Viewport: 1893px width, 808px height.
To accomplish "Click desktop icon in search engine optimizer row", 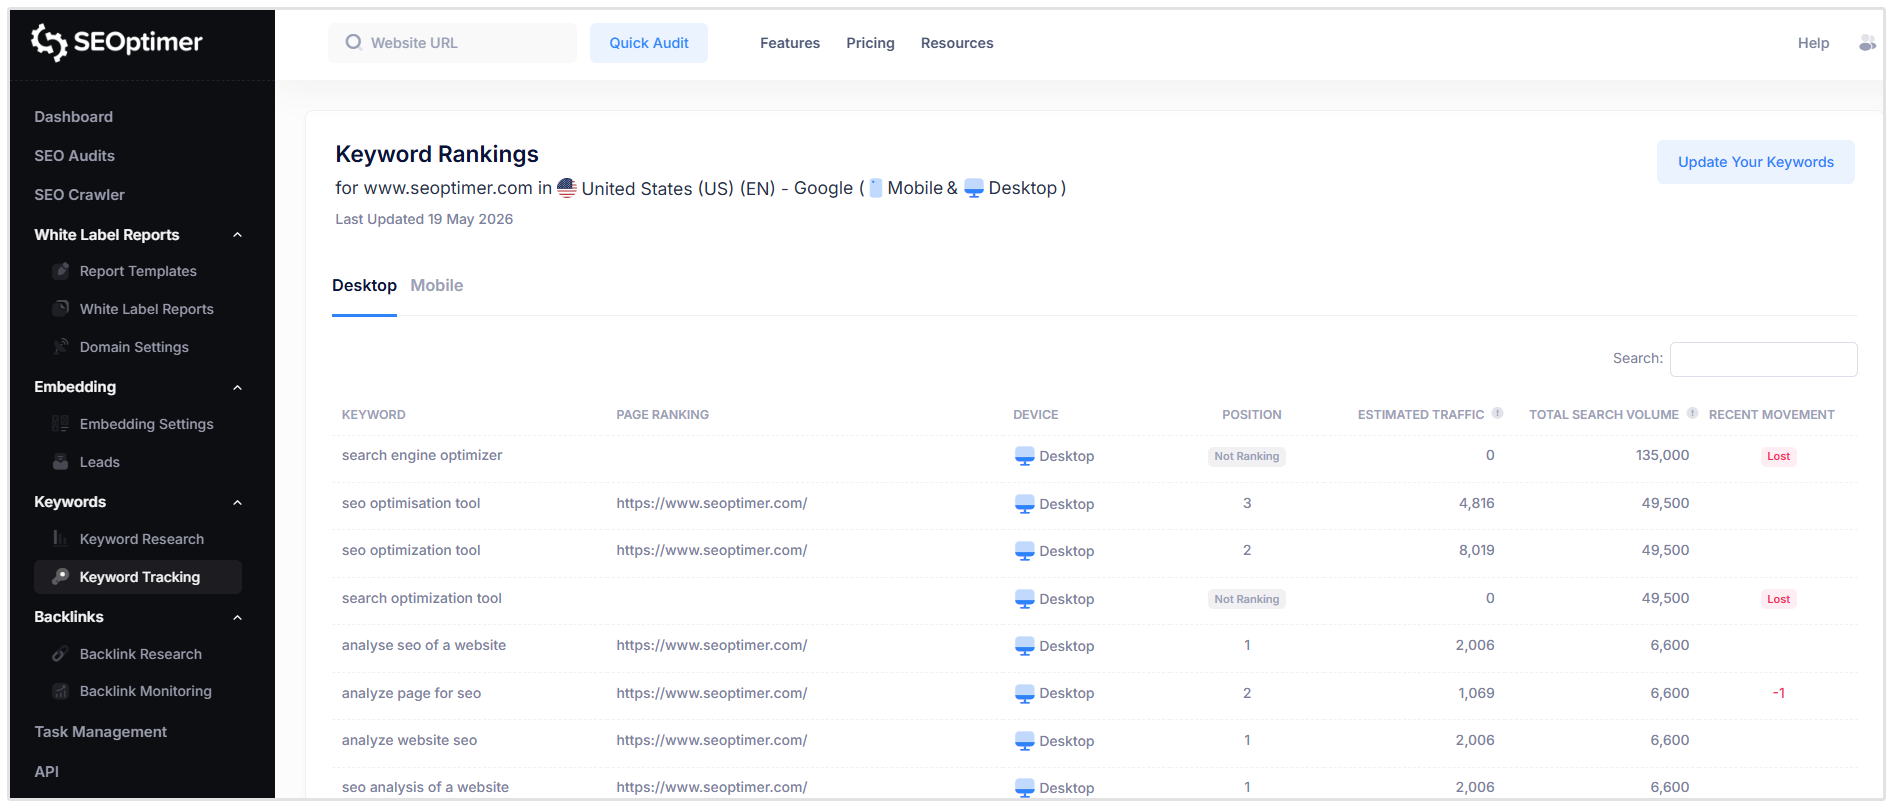I will point(1024,456).
